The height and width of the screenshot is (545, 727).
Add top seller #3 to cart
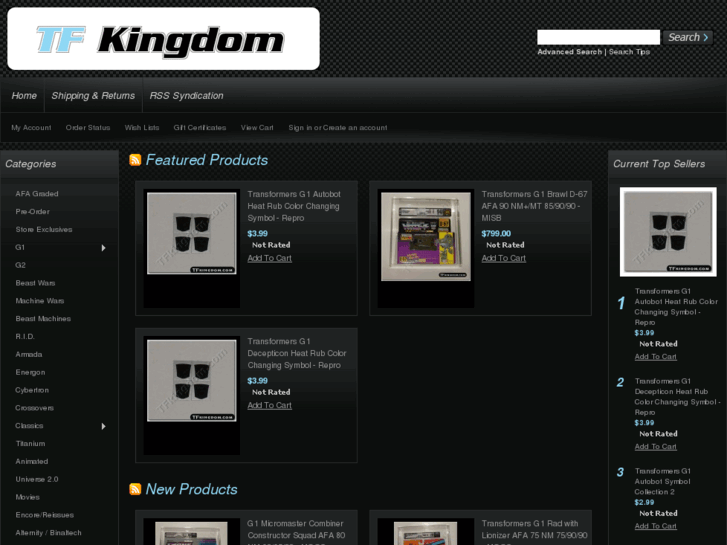point(656,526)
